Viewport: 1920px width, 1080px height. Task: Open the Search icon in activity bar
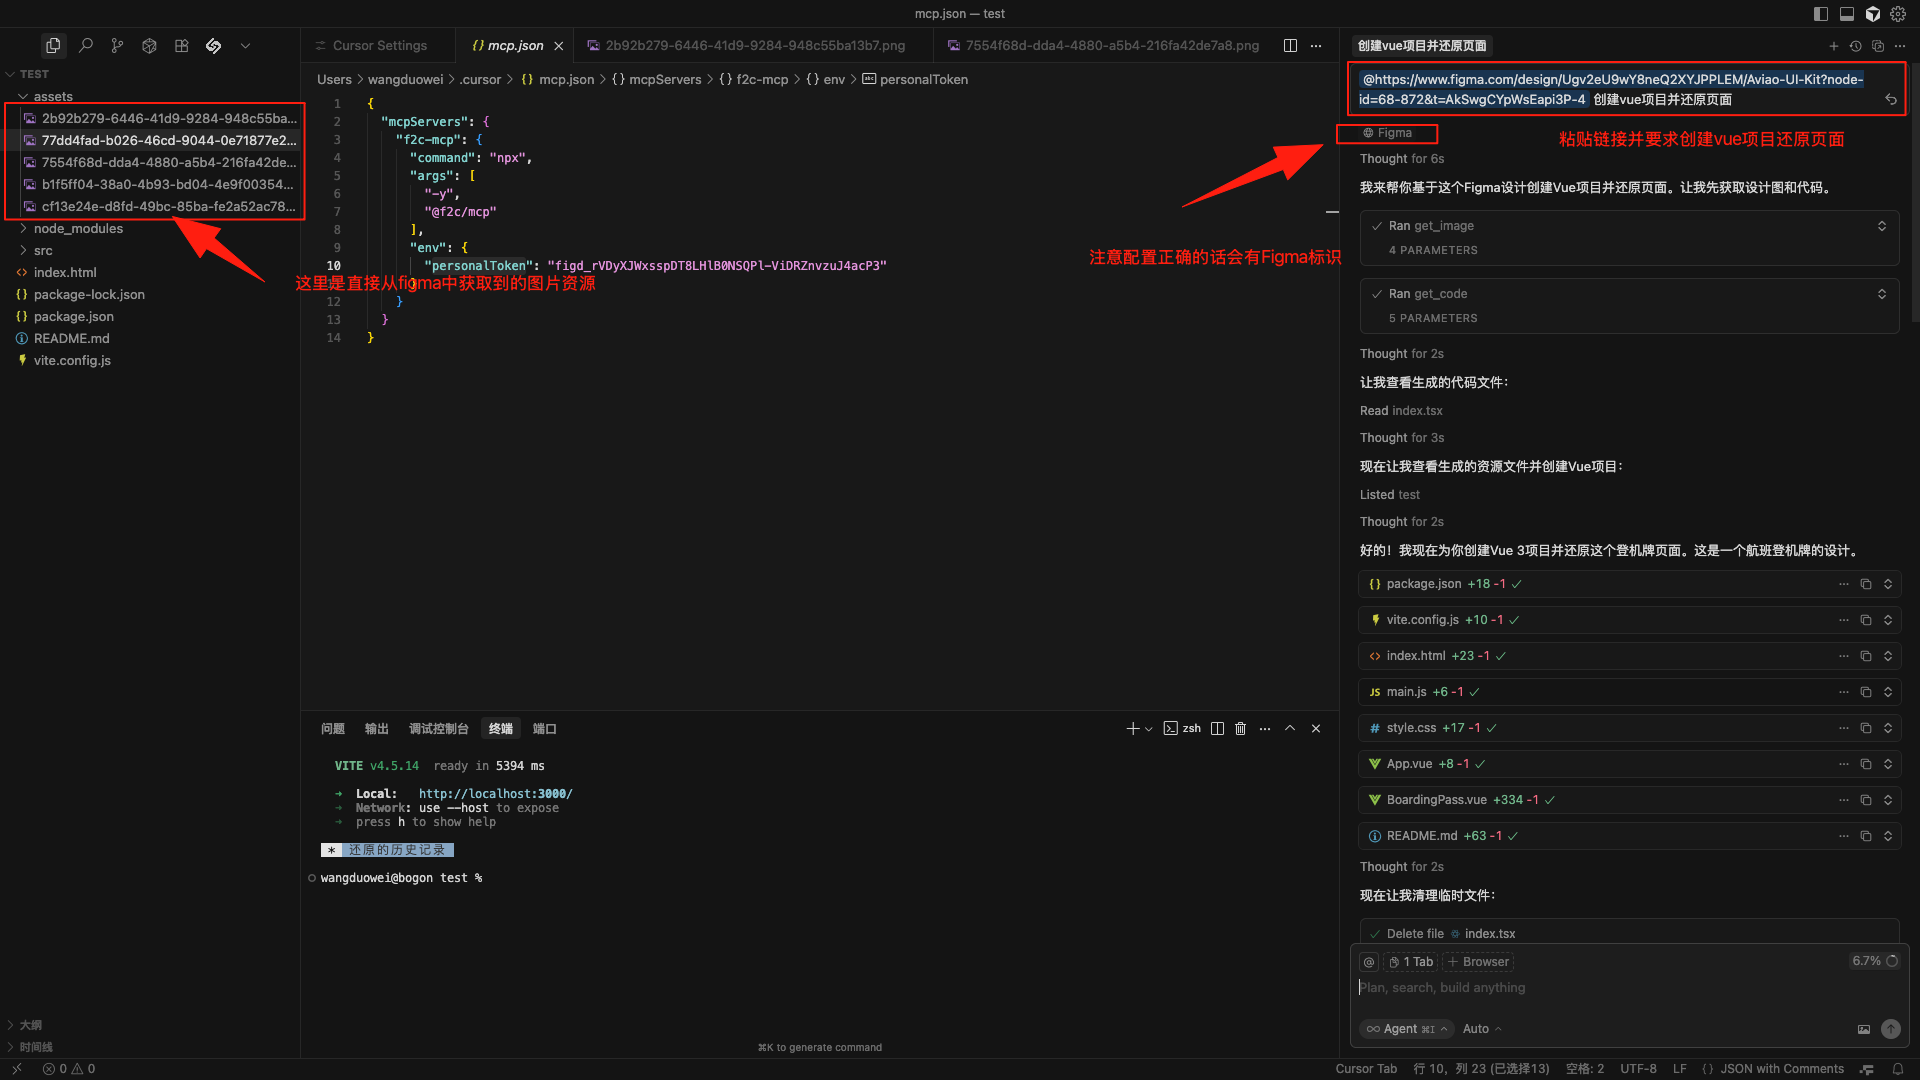[x=86, y=46]
